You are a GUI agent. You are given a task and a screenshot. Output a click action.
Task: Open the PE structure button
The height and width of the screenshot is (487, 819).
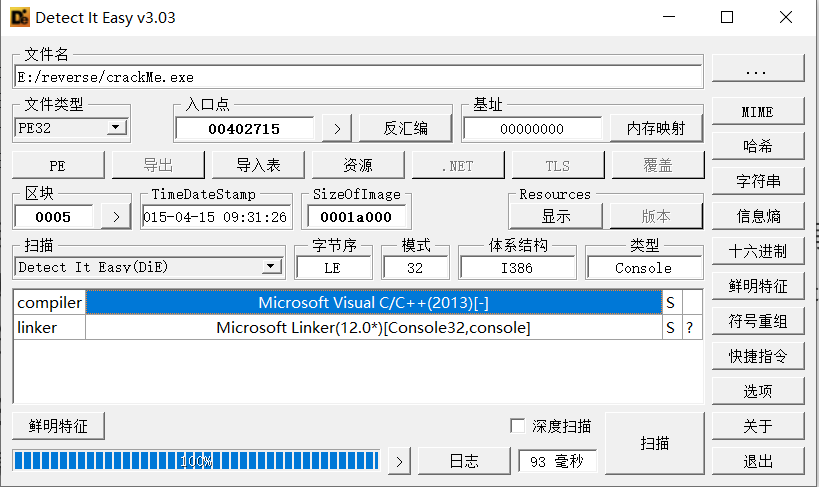click(58, 166)
